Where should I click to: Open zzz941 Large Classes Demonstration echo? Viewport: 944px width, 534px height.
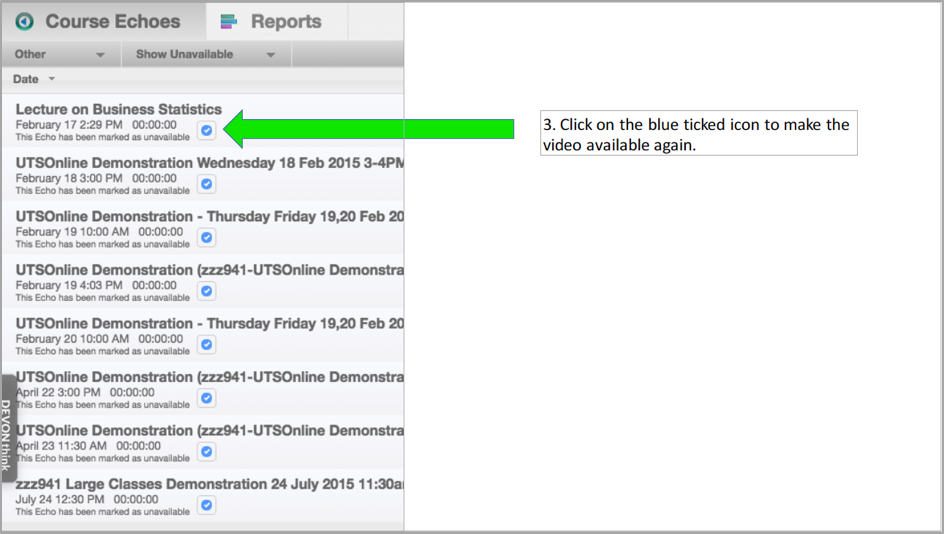tap(200, 484)
